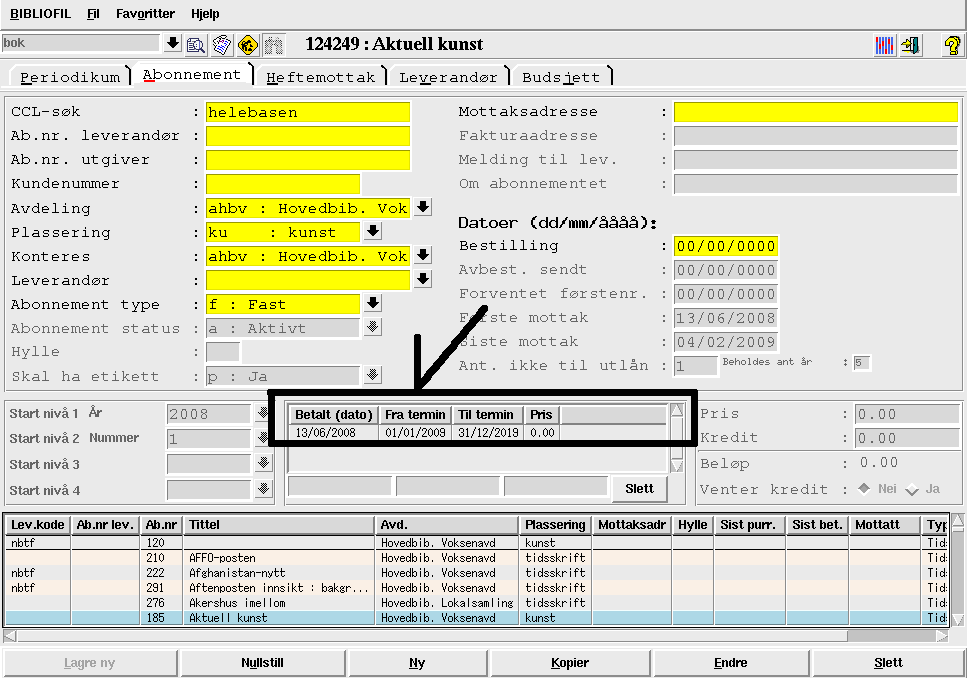
Task: Open help with the question mark icon
Action: [952, 45]
